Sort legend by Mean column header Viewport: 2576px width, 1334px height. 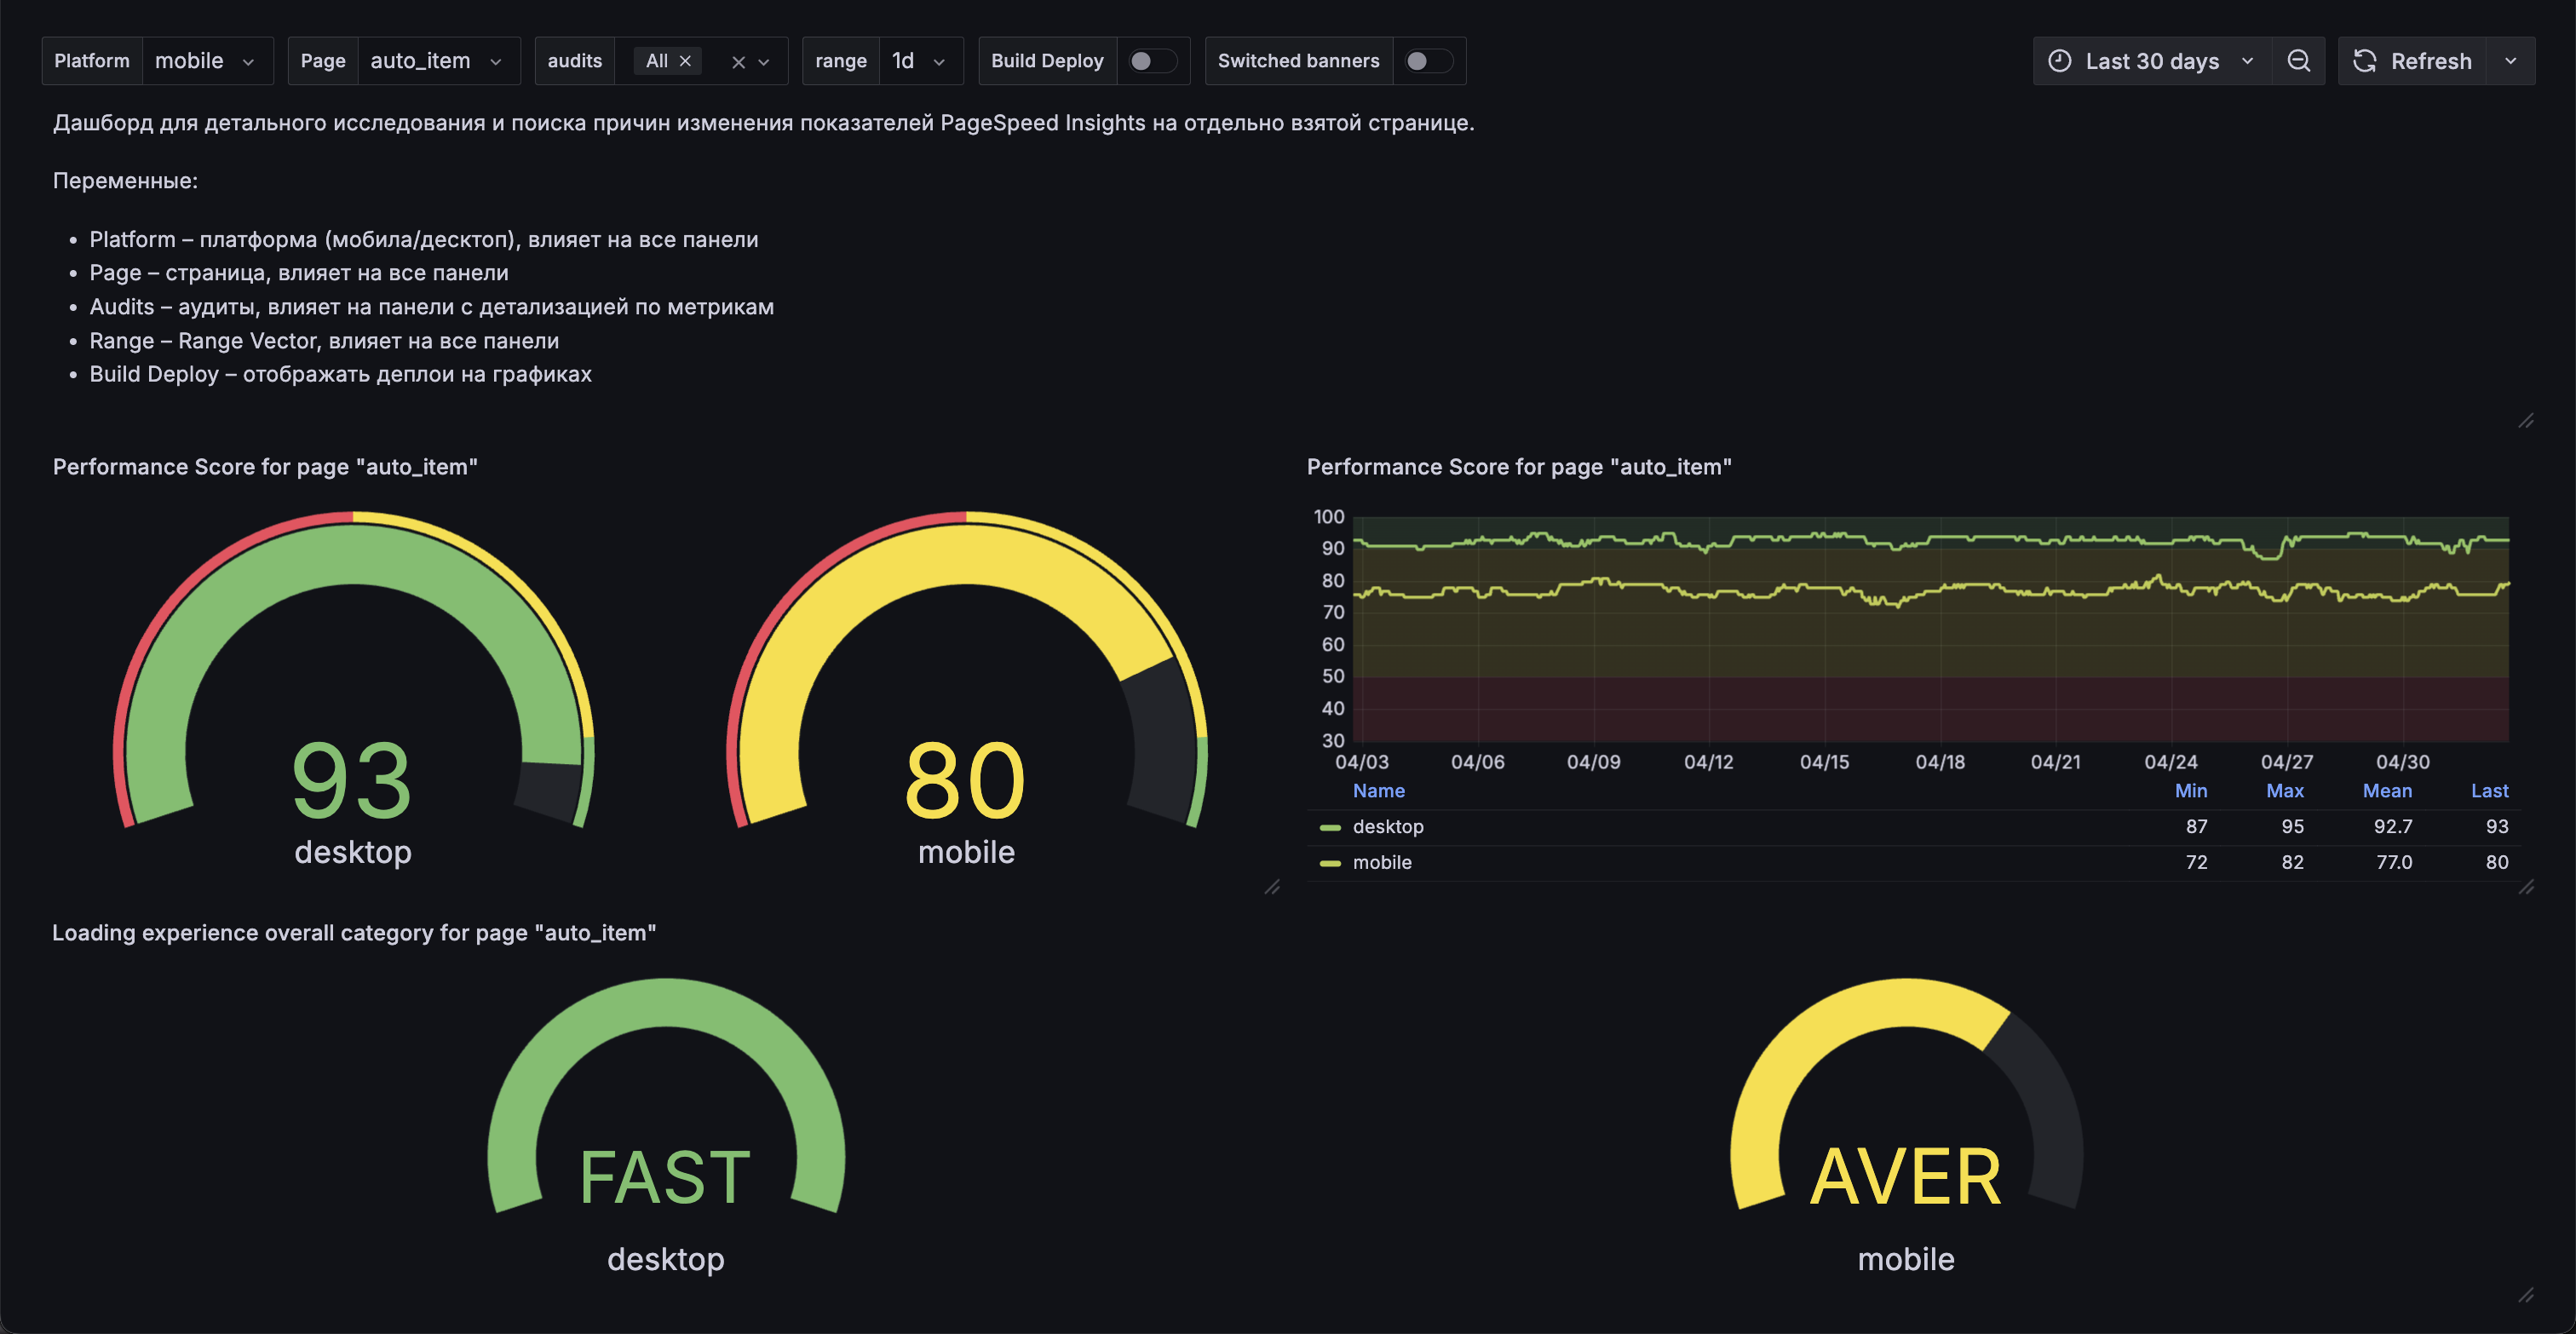(2386, 790)
